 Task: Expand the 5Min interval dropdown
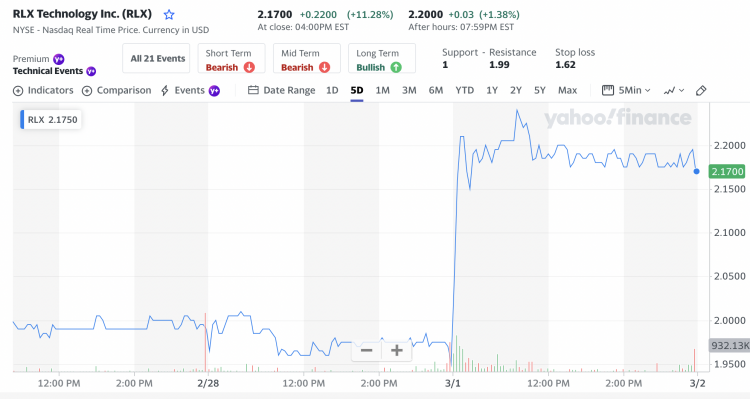click(x=626, y=90)
